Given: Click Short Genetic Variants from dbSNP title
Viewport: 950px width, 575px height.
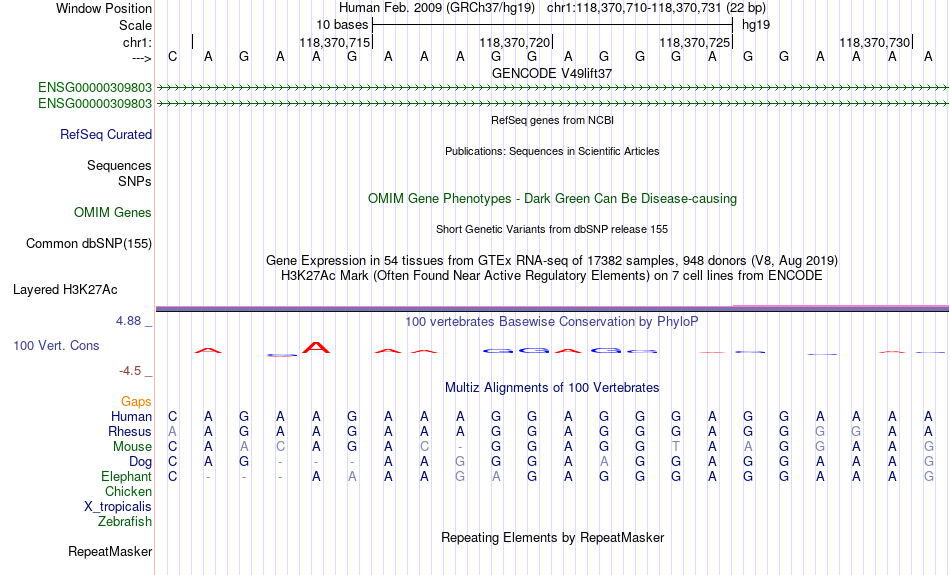Looking at the screenshot, I should pyautogui.click(x=552, y=229).
